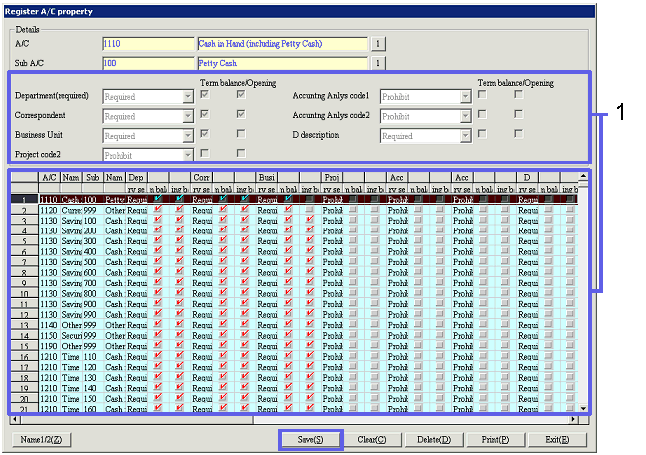Click the Cash in Hand name field

283,44
